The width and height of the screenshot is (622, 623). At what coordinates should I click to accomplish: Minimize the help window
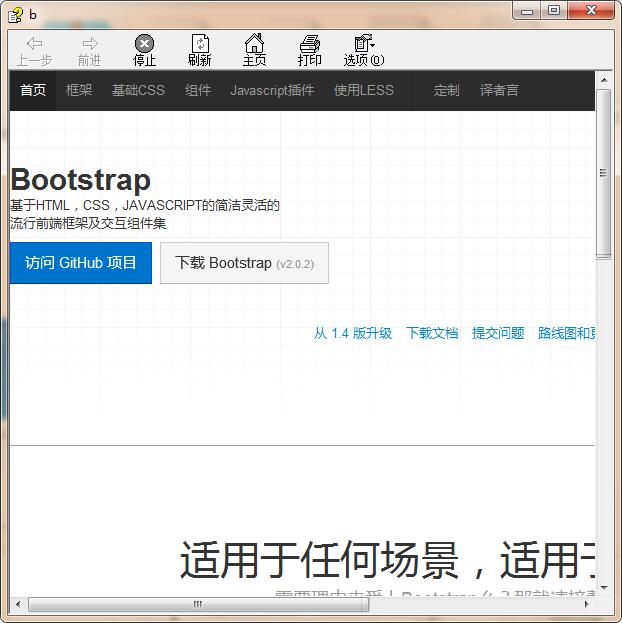coord(527,10)
